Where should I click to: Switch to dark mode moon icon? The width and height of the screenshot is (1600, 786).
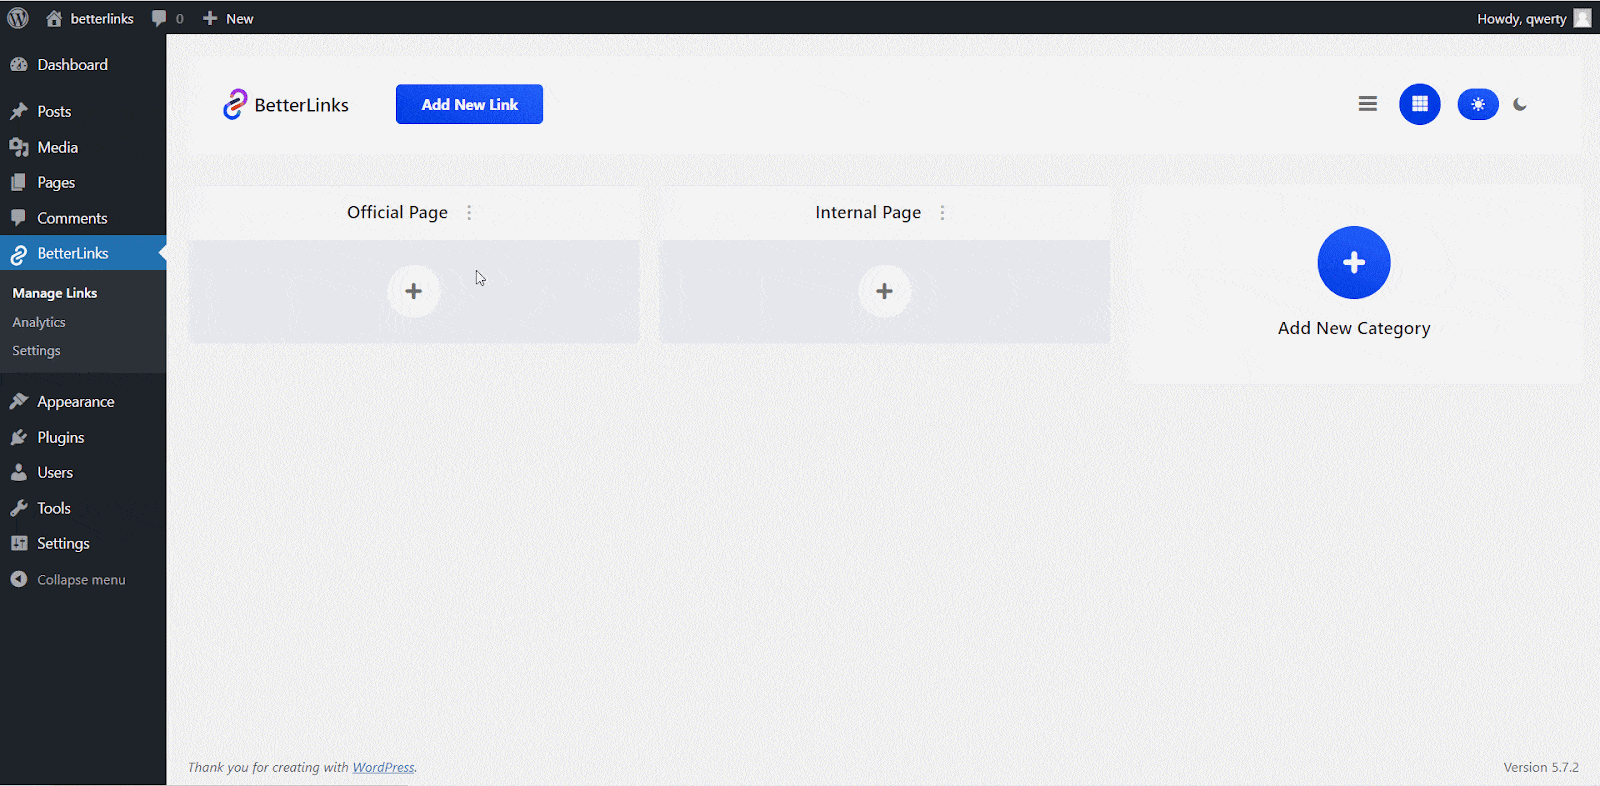pos(1520,104)
